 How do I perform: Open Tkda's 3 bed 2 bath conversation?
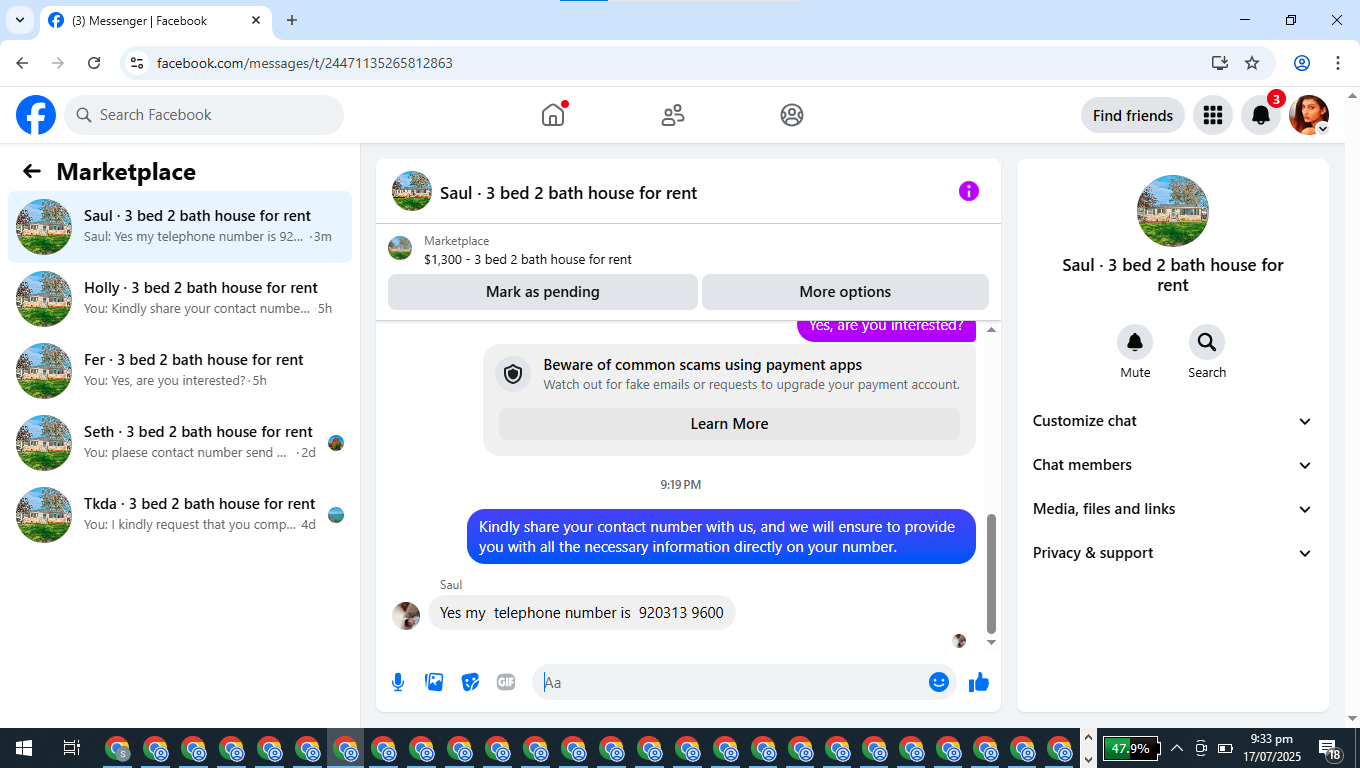tap(180, 515)
